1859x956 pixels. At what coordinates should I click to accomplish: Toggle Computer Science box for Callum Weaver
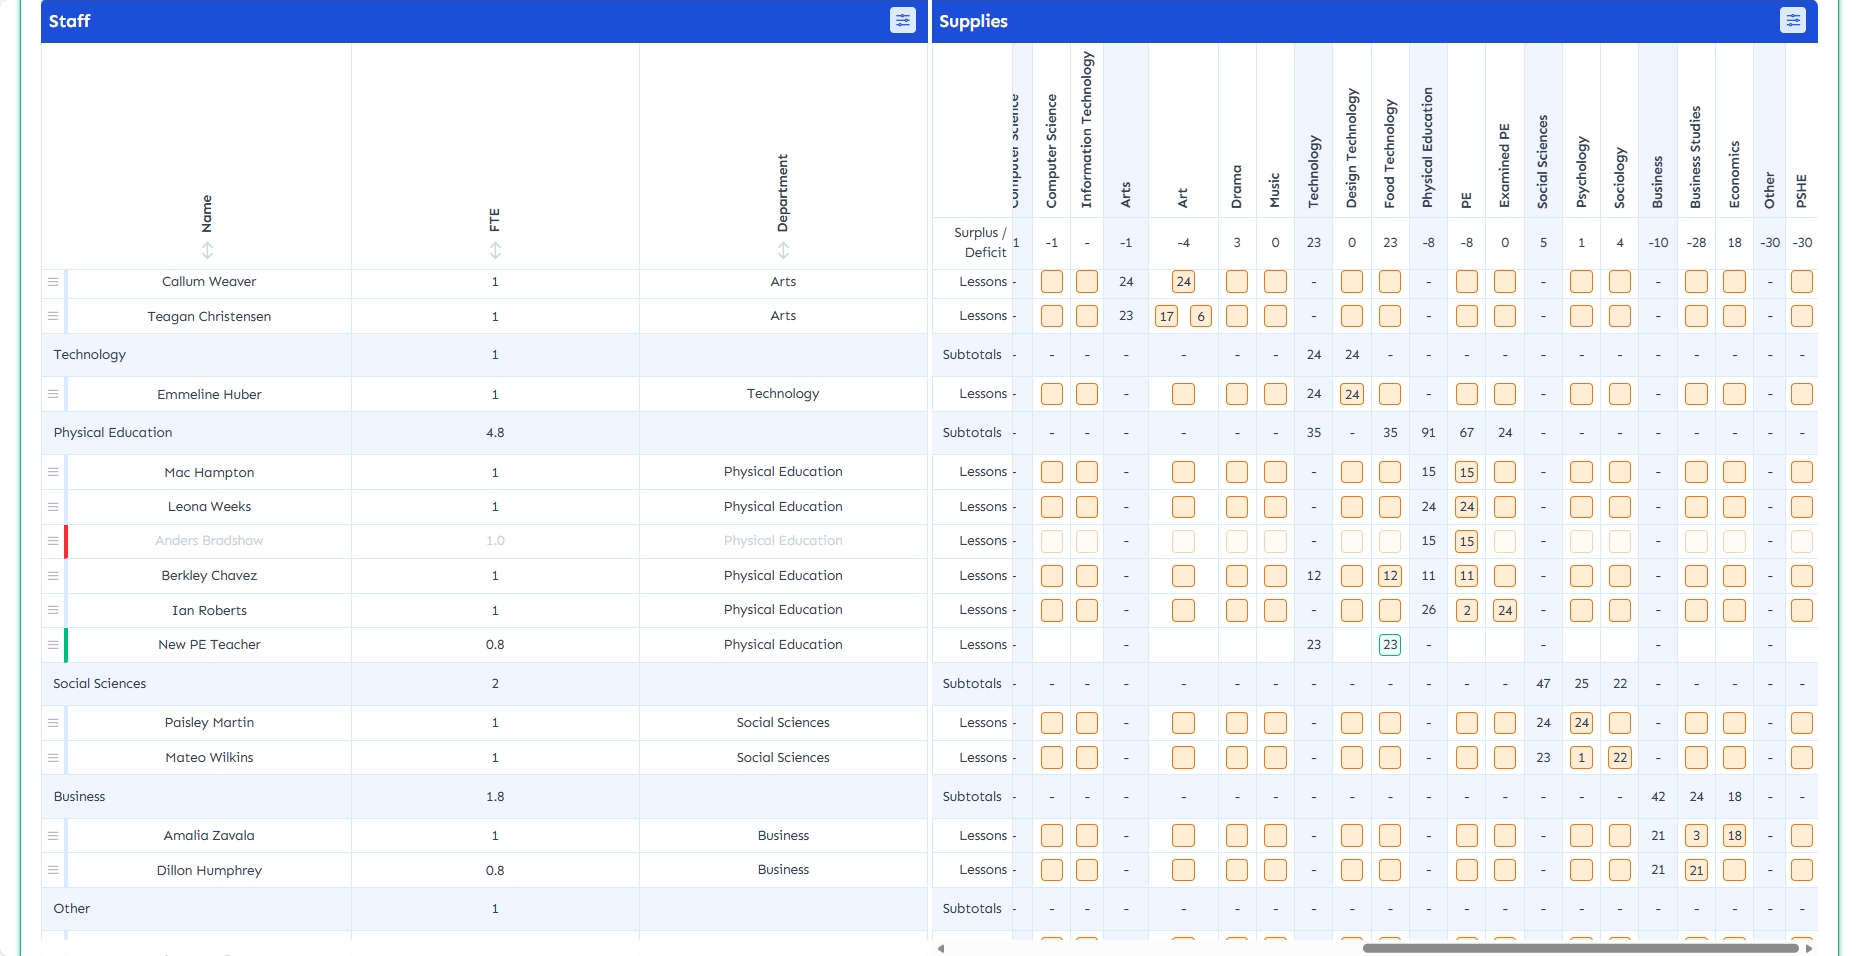[x=1051, y=282]
